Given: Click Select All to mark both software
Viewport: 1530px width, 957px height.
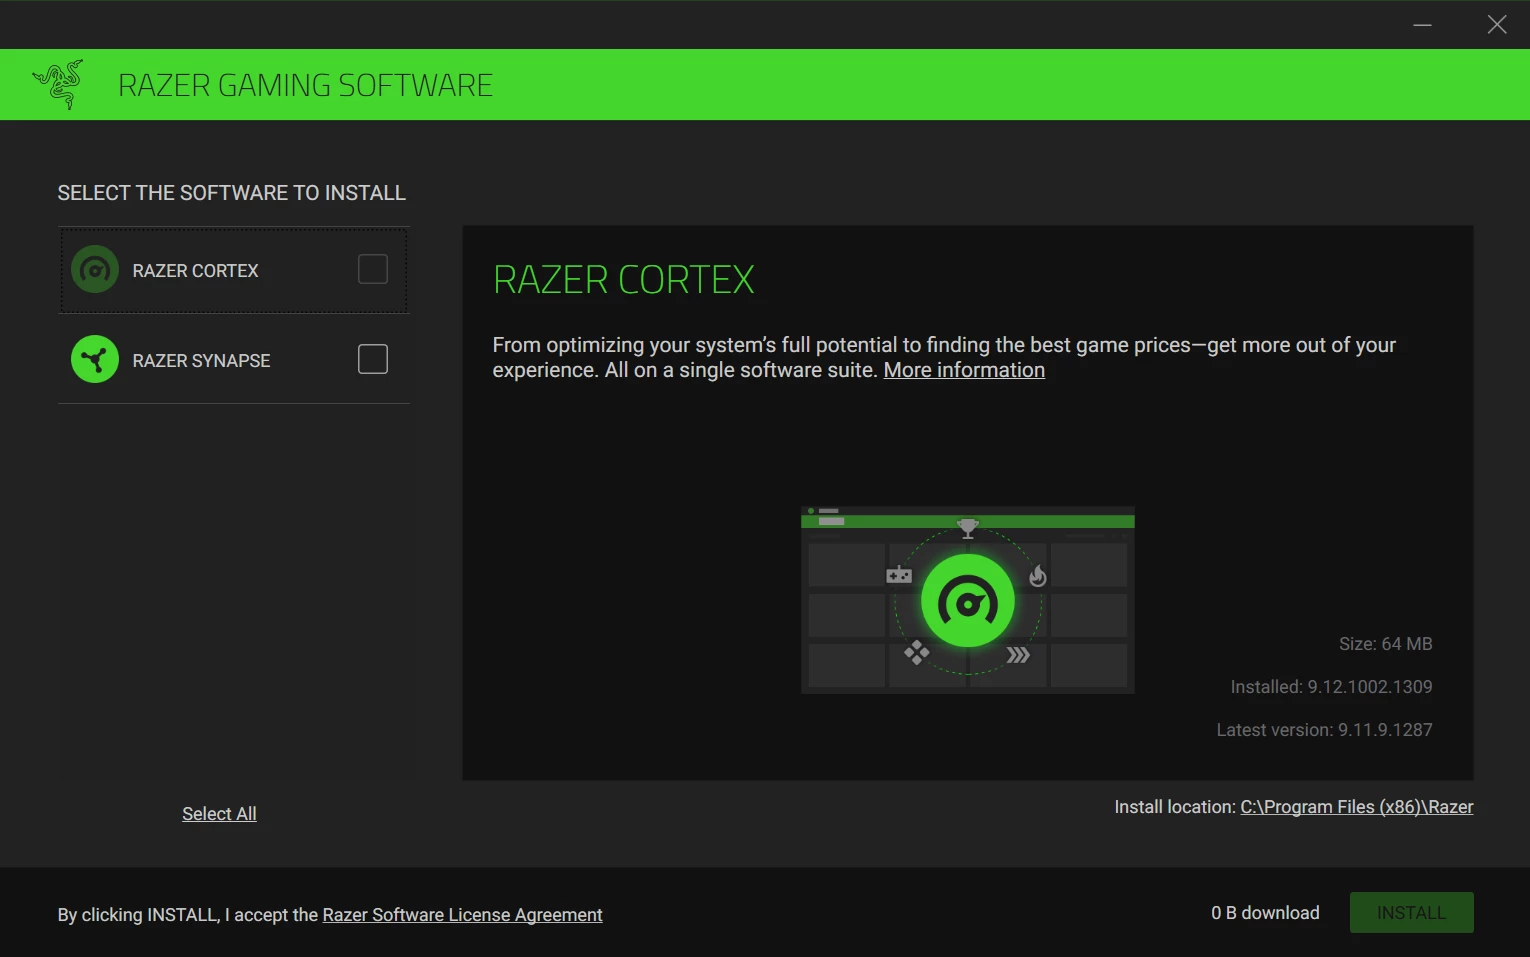Looking at the screenshot, I should [x=219, y=813].
